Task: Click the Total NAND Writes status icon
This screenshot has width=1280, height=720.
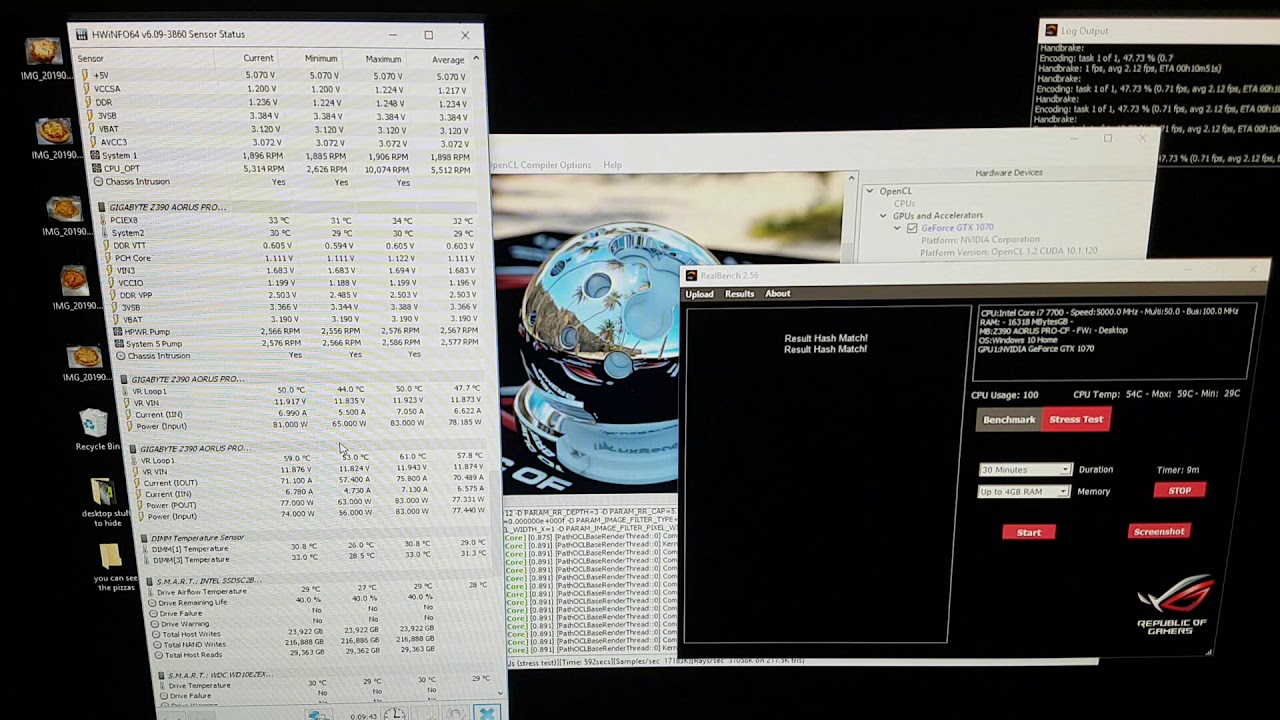Action: (x=157, y=645)
